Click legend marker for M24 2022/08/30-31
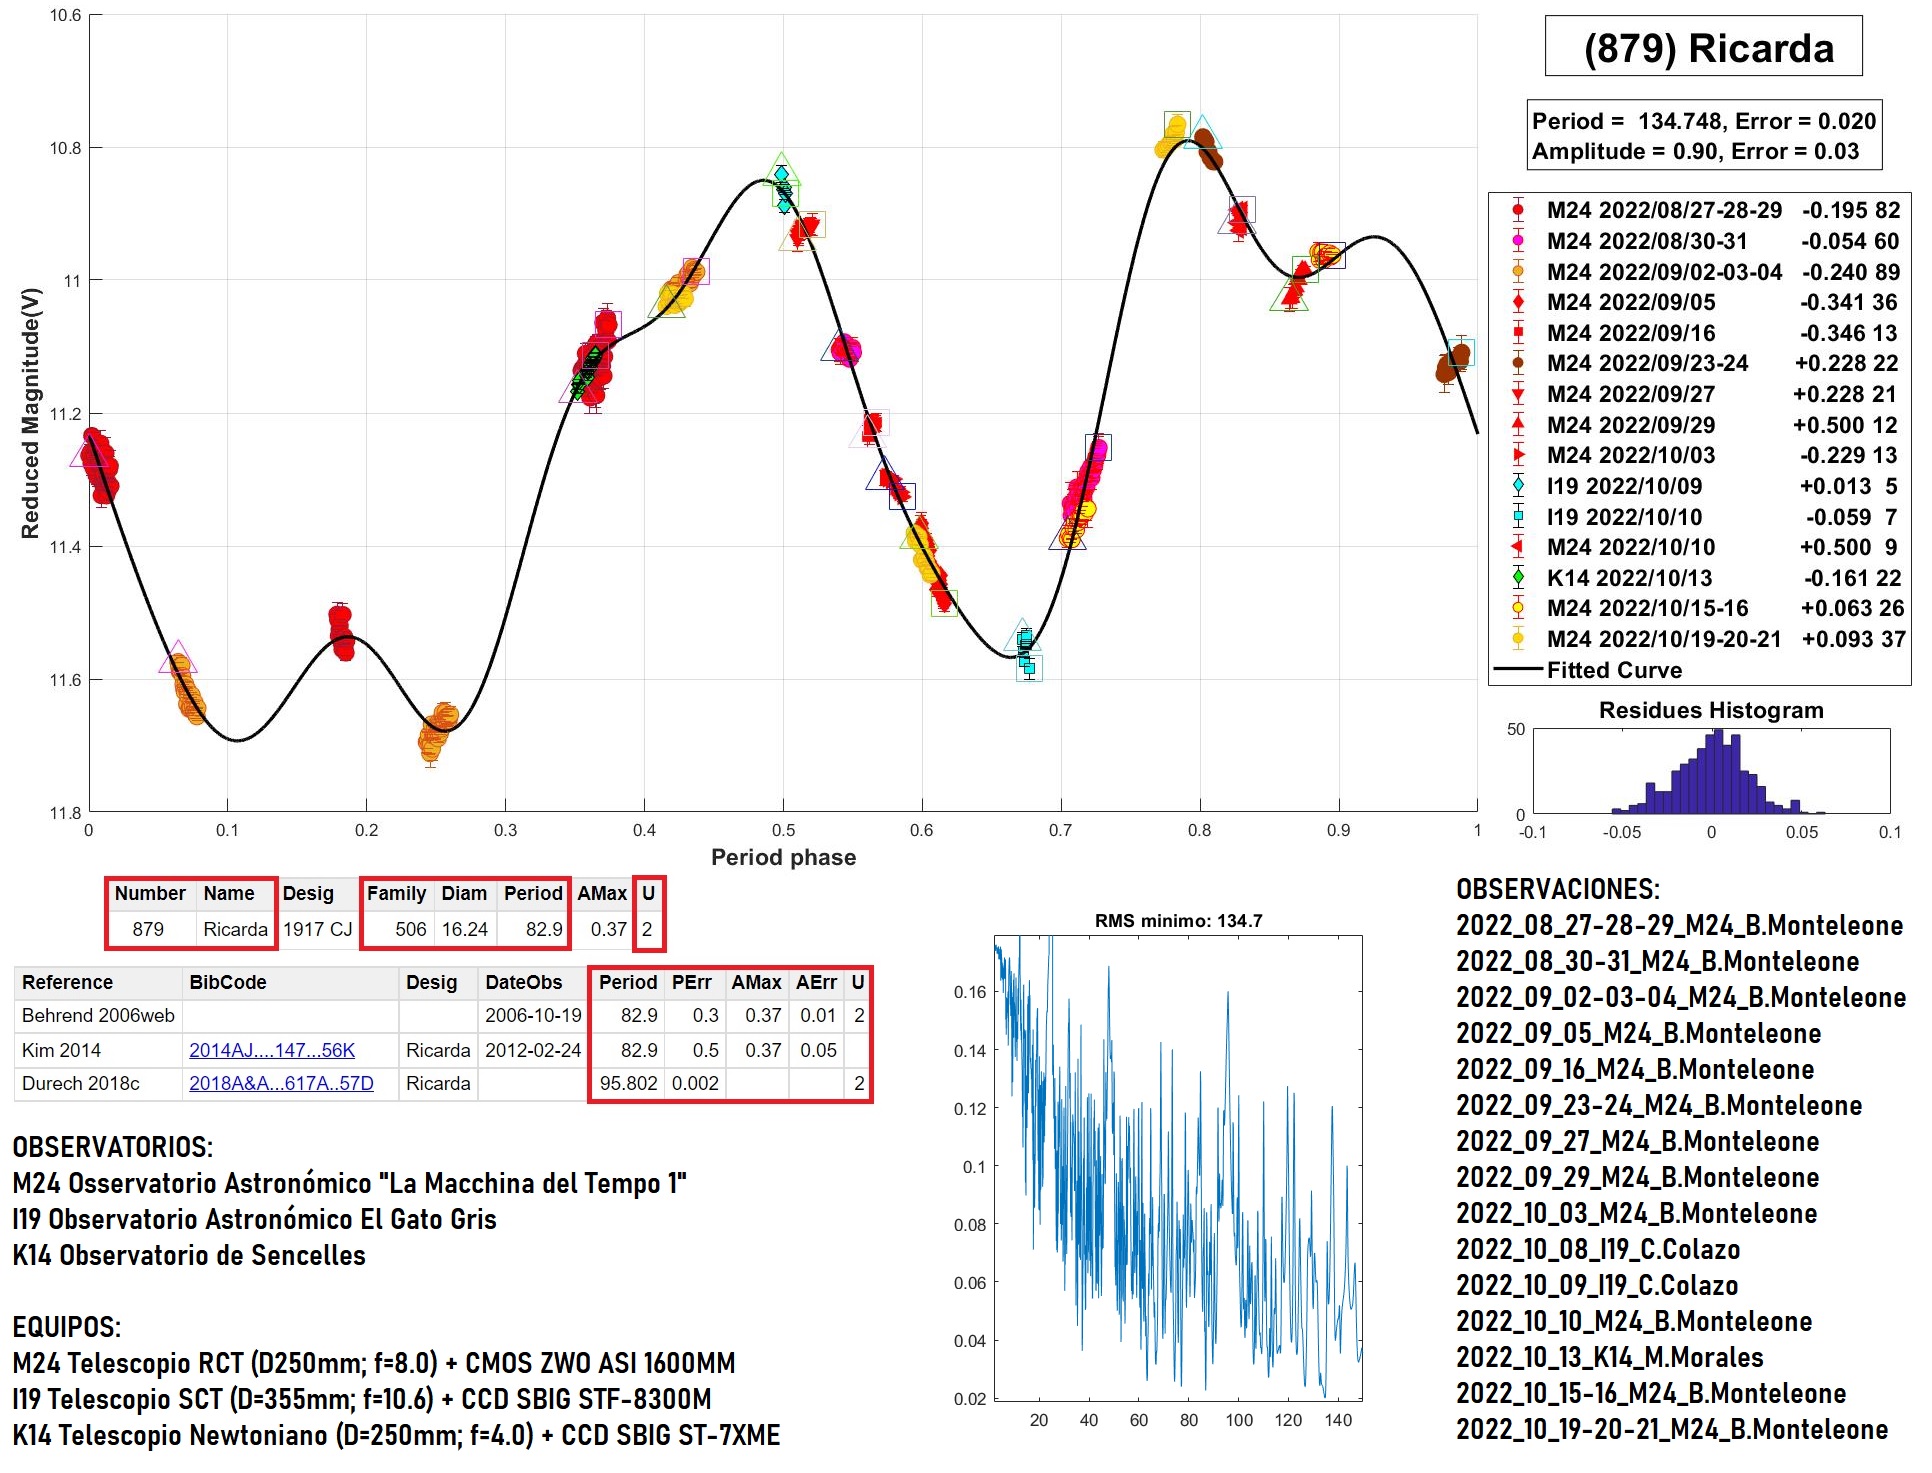This screenshot has height=1473, width=1932. tap(1518, 241)
